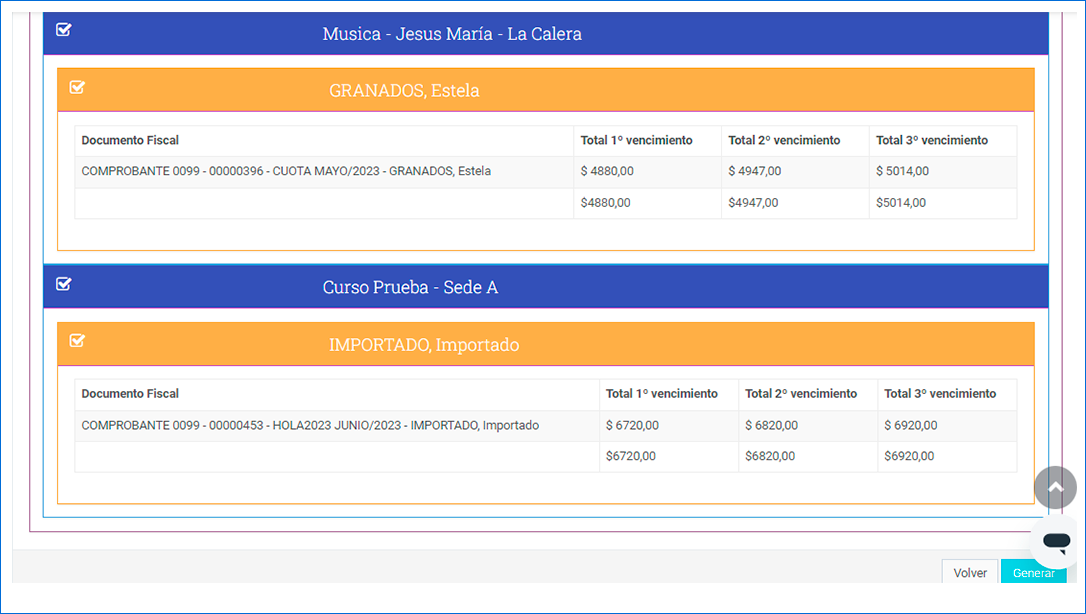The image size is (1086, 614).
Task: Uncheck the GRANADOS, Estela checkbox
Action: point(78,88)
